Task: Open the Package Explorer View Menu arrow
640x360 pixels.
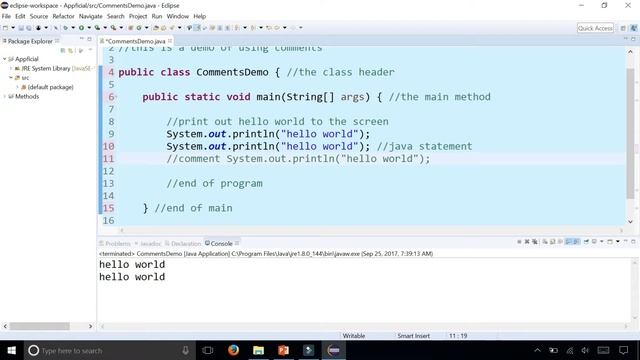Action: coord(90,50)
